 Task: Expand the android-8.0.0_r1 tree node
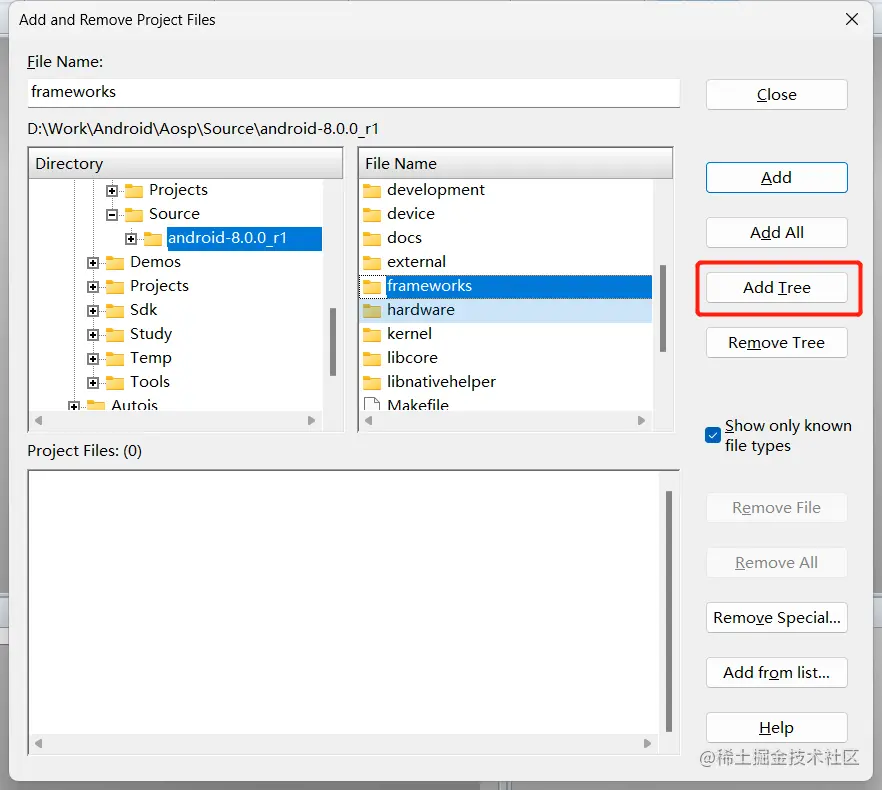tap(131, 239)
